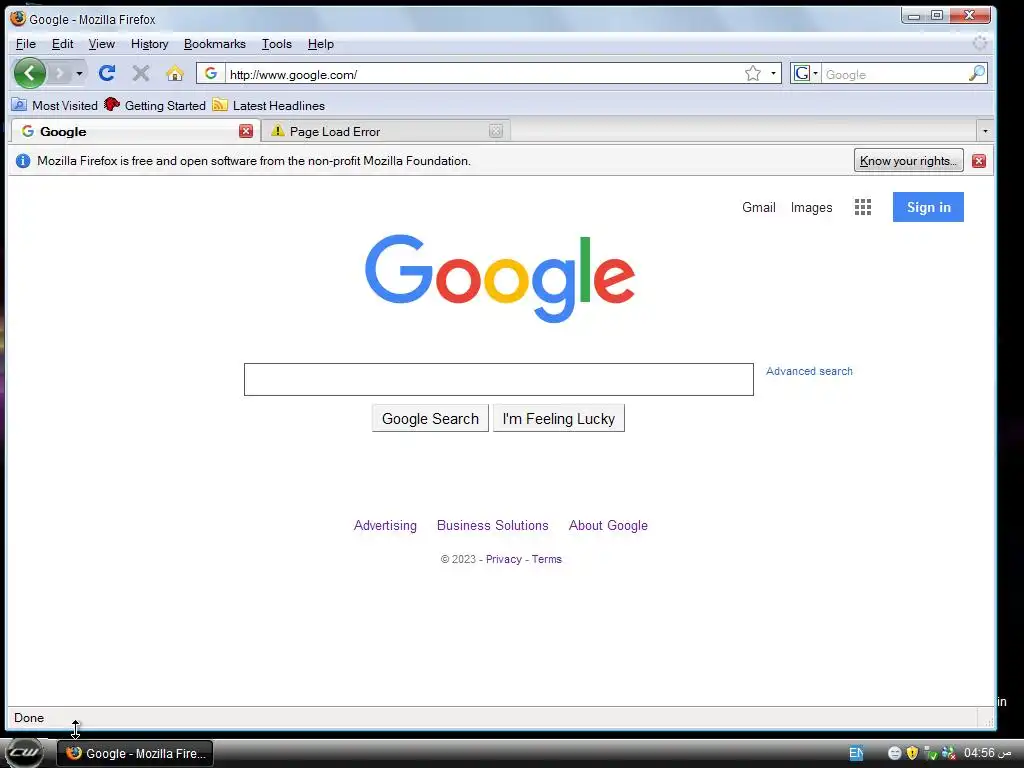Open the Images link

(x=811, y=207)
